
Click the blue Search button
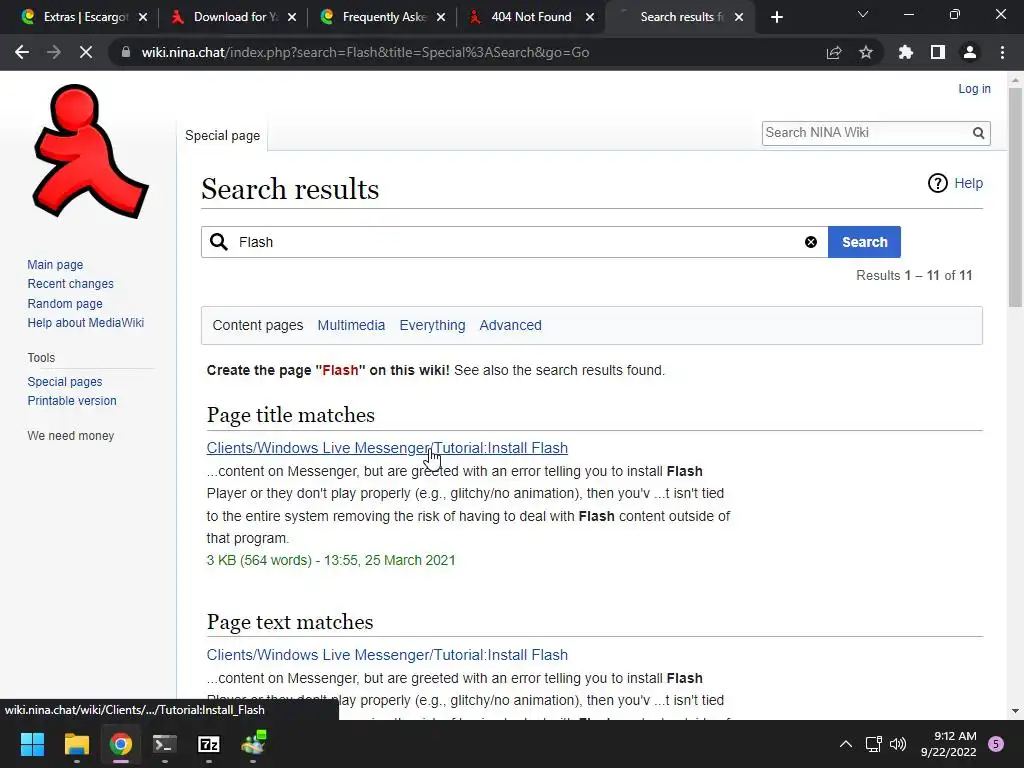tap(864, 242)
